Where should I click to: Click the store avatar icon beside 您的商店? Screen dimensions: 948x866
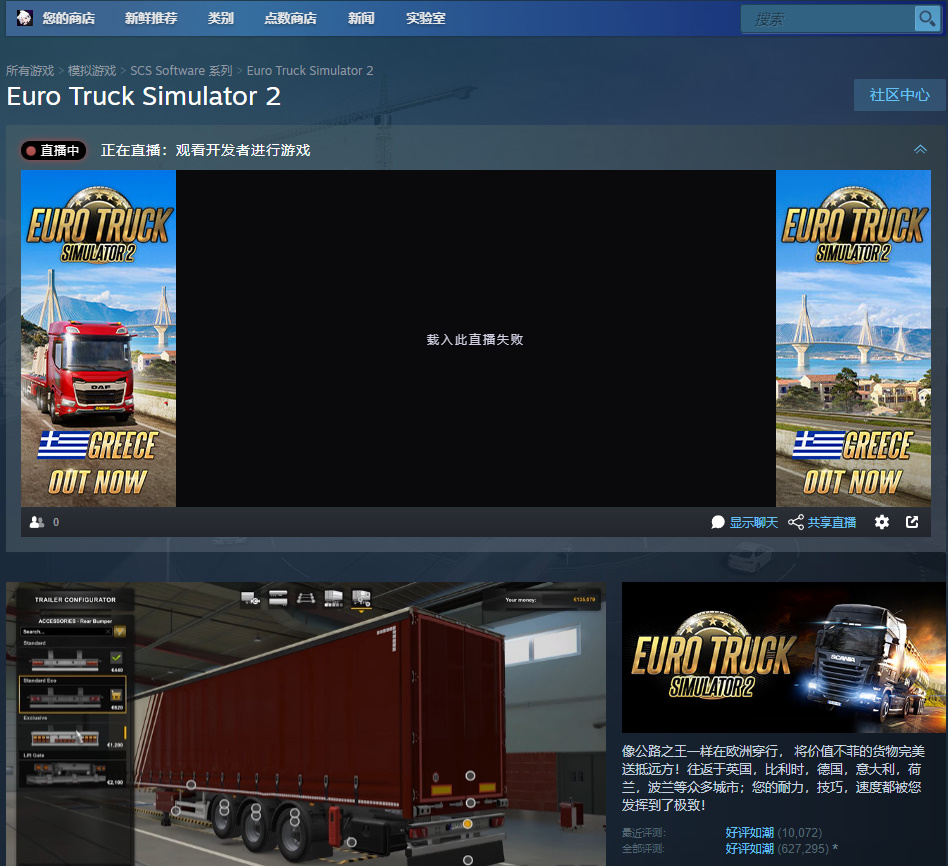(x=25, y=18)
